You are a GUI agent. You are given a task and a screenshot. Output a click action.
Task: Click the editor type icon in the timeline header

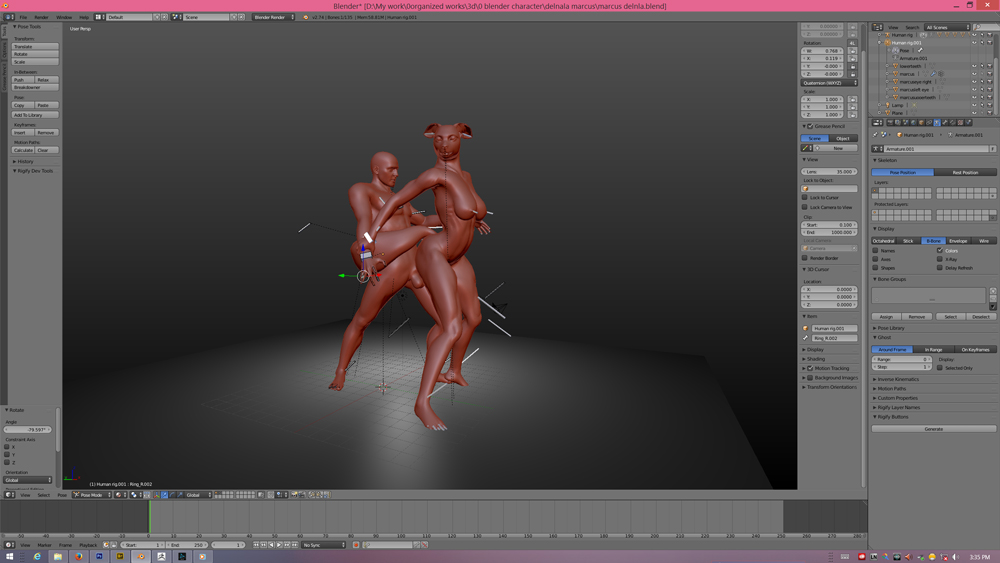[10, 545]
